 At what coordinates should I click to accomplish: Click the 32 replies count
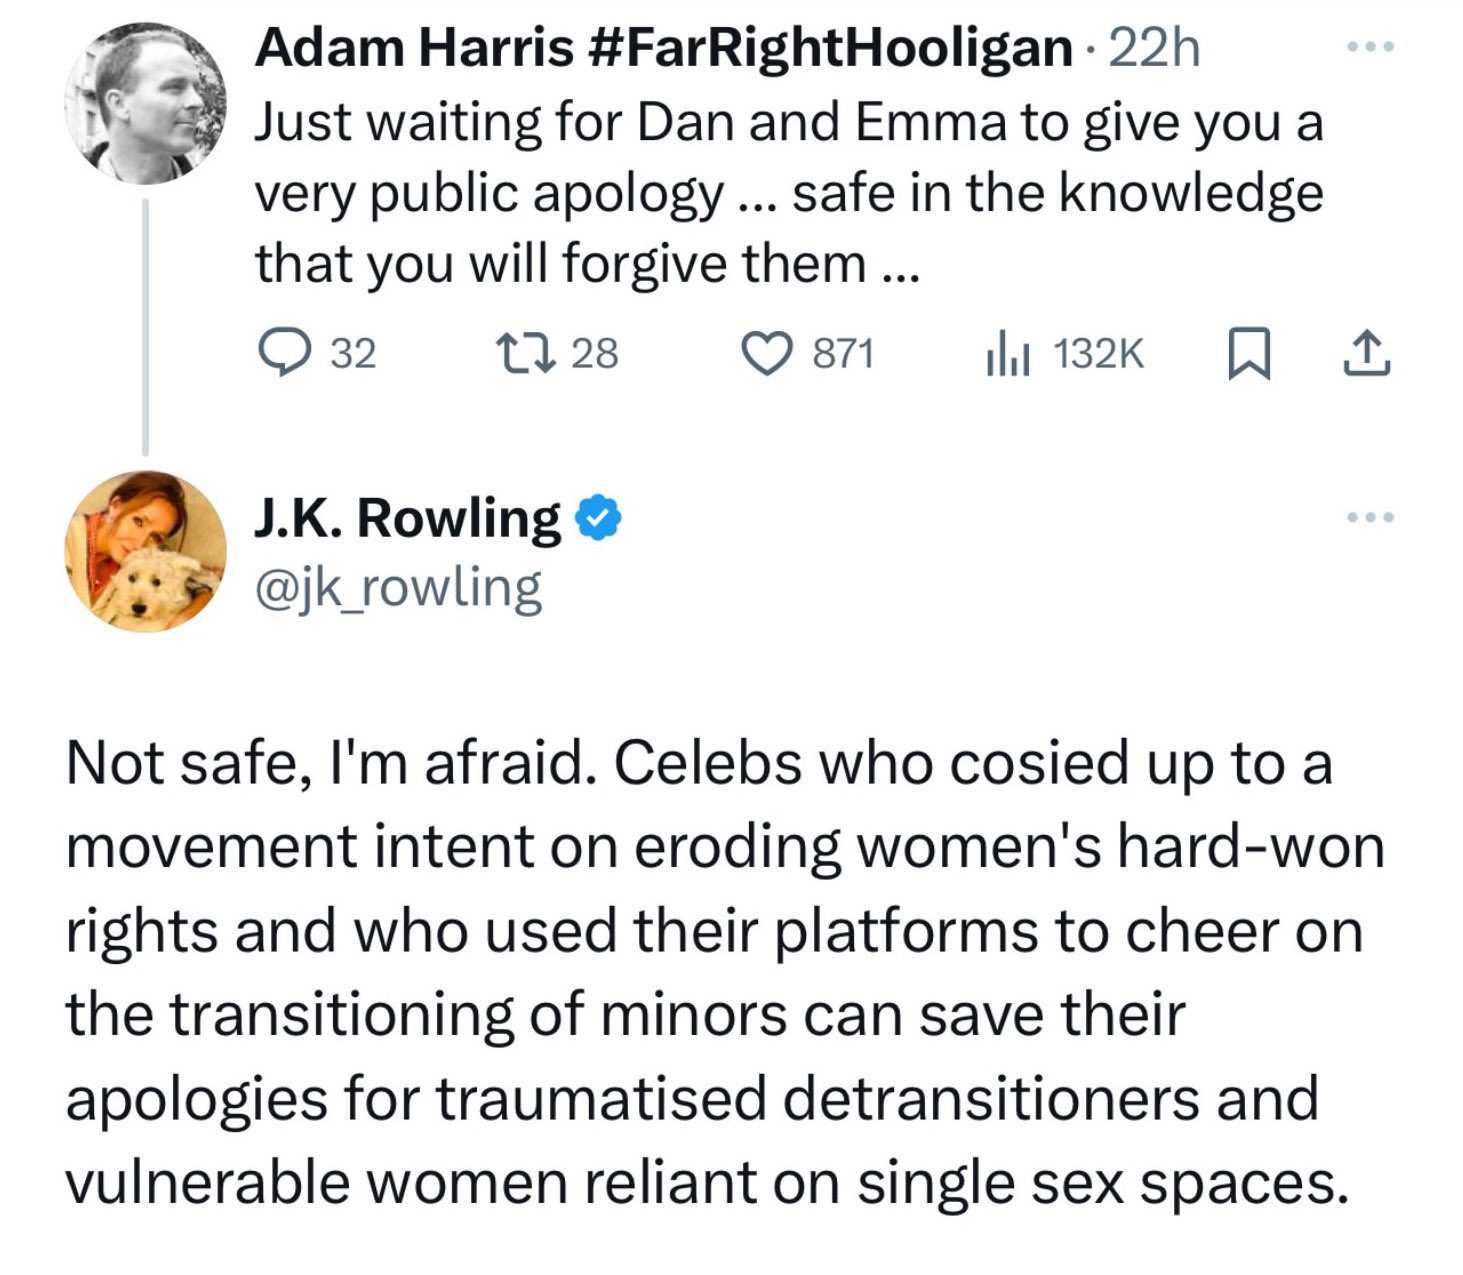[353, 354]
